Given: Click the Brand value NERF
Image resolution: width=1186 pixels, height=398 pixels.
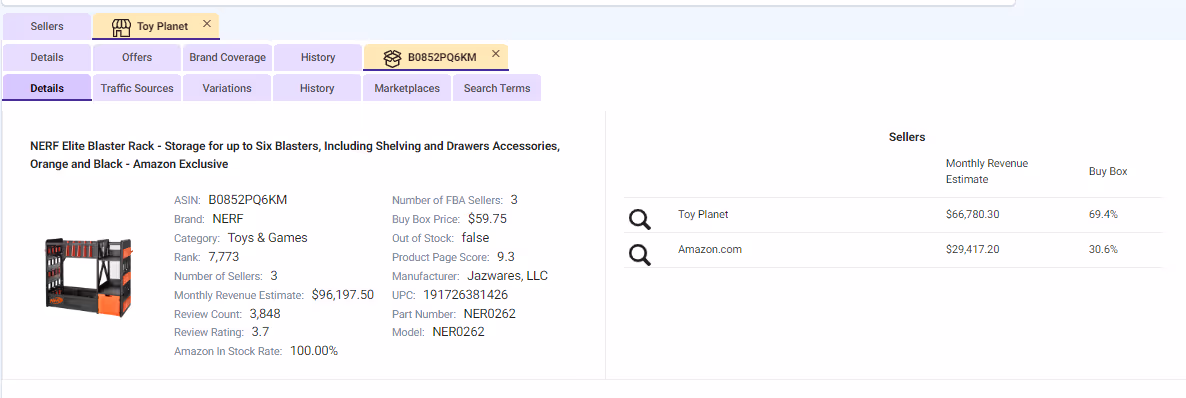Looking at the screenshot, I should pyautogui.click(x=228, y=219).
